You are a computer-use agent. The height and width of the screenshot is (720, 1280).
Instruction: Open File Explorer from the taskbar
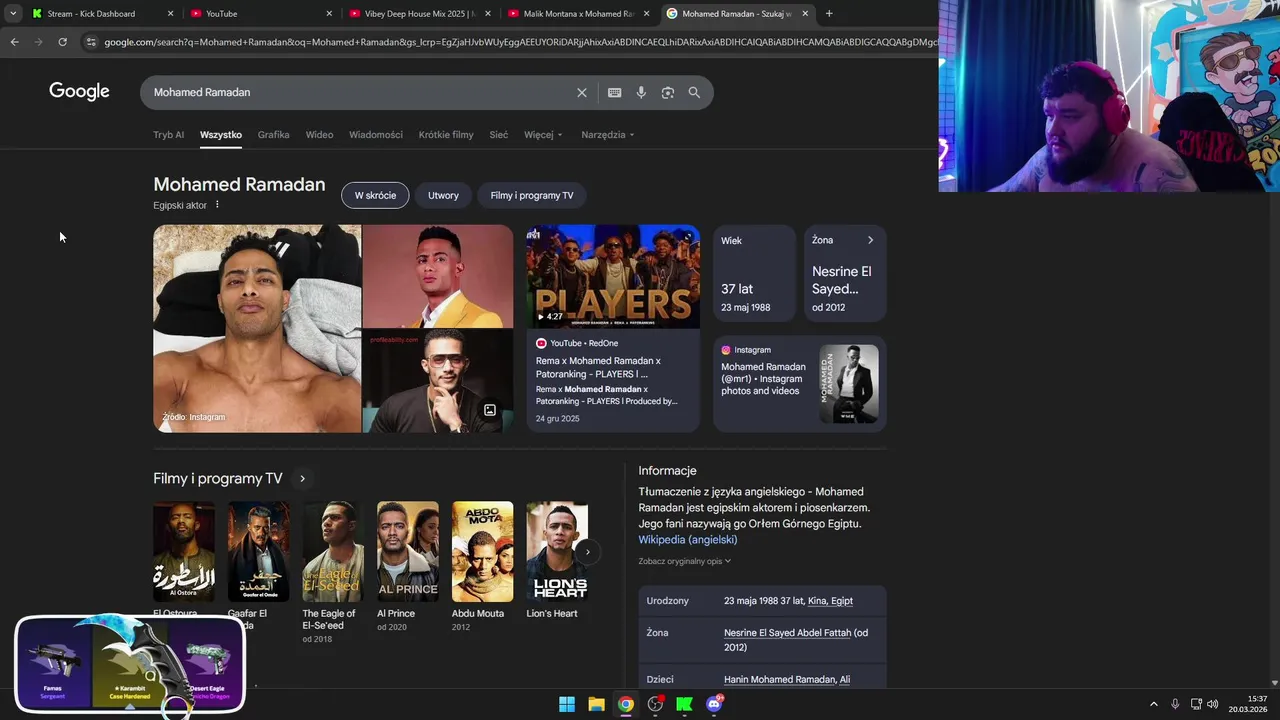click(x=596, y=704)
